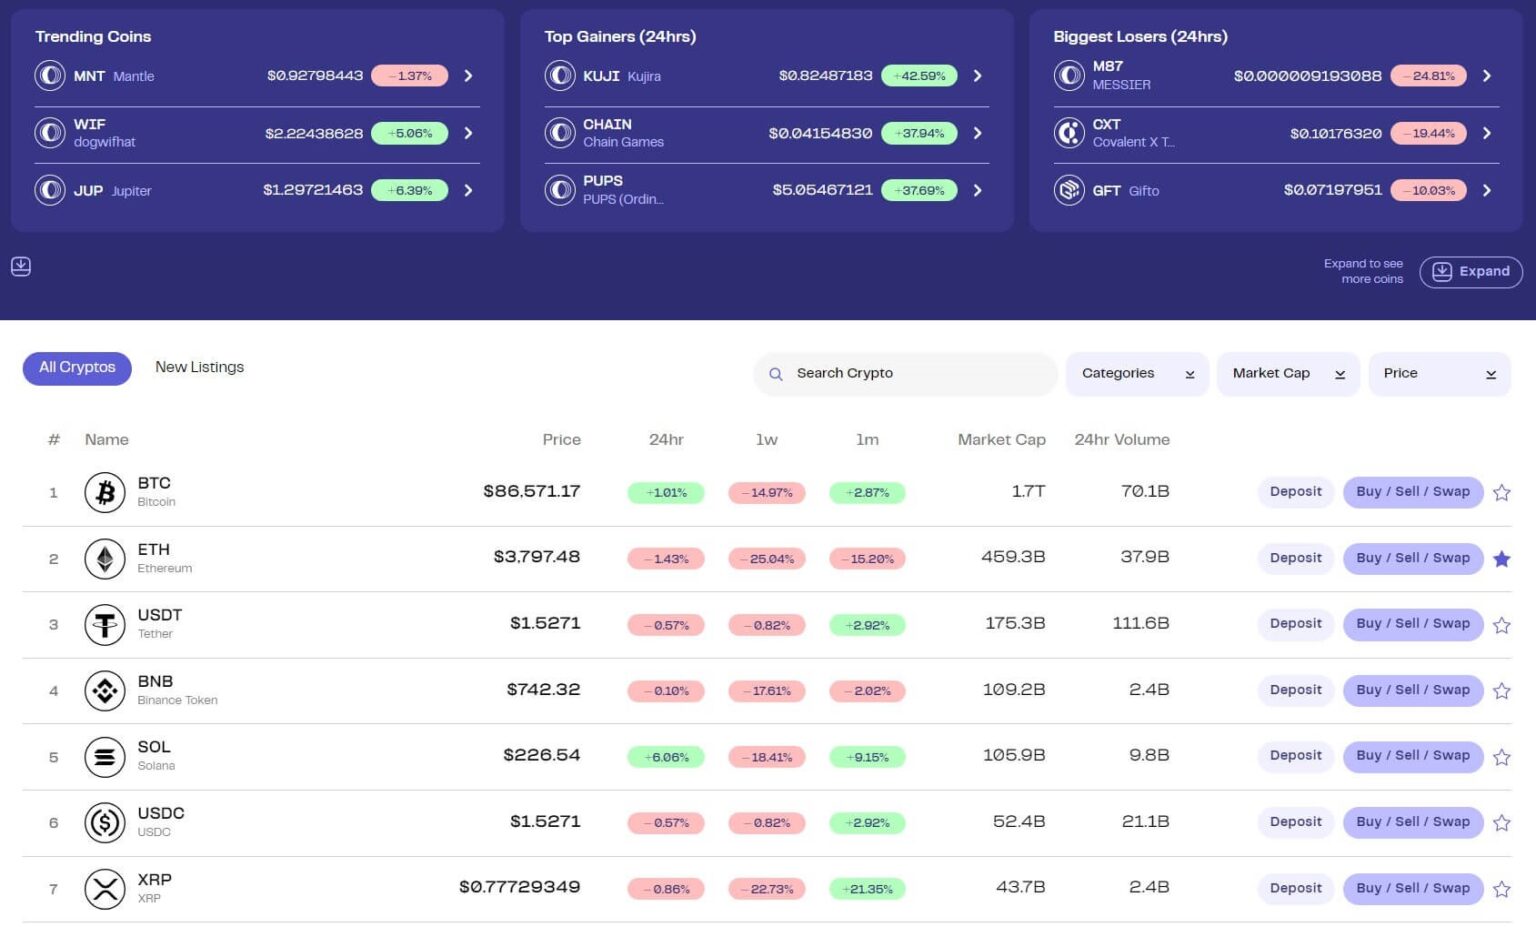Star the Solana row as favorite
The height and width of the screenshot is (927, 1536).
tap(1501, 757)
